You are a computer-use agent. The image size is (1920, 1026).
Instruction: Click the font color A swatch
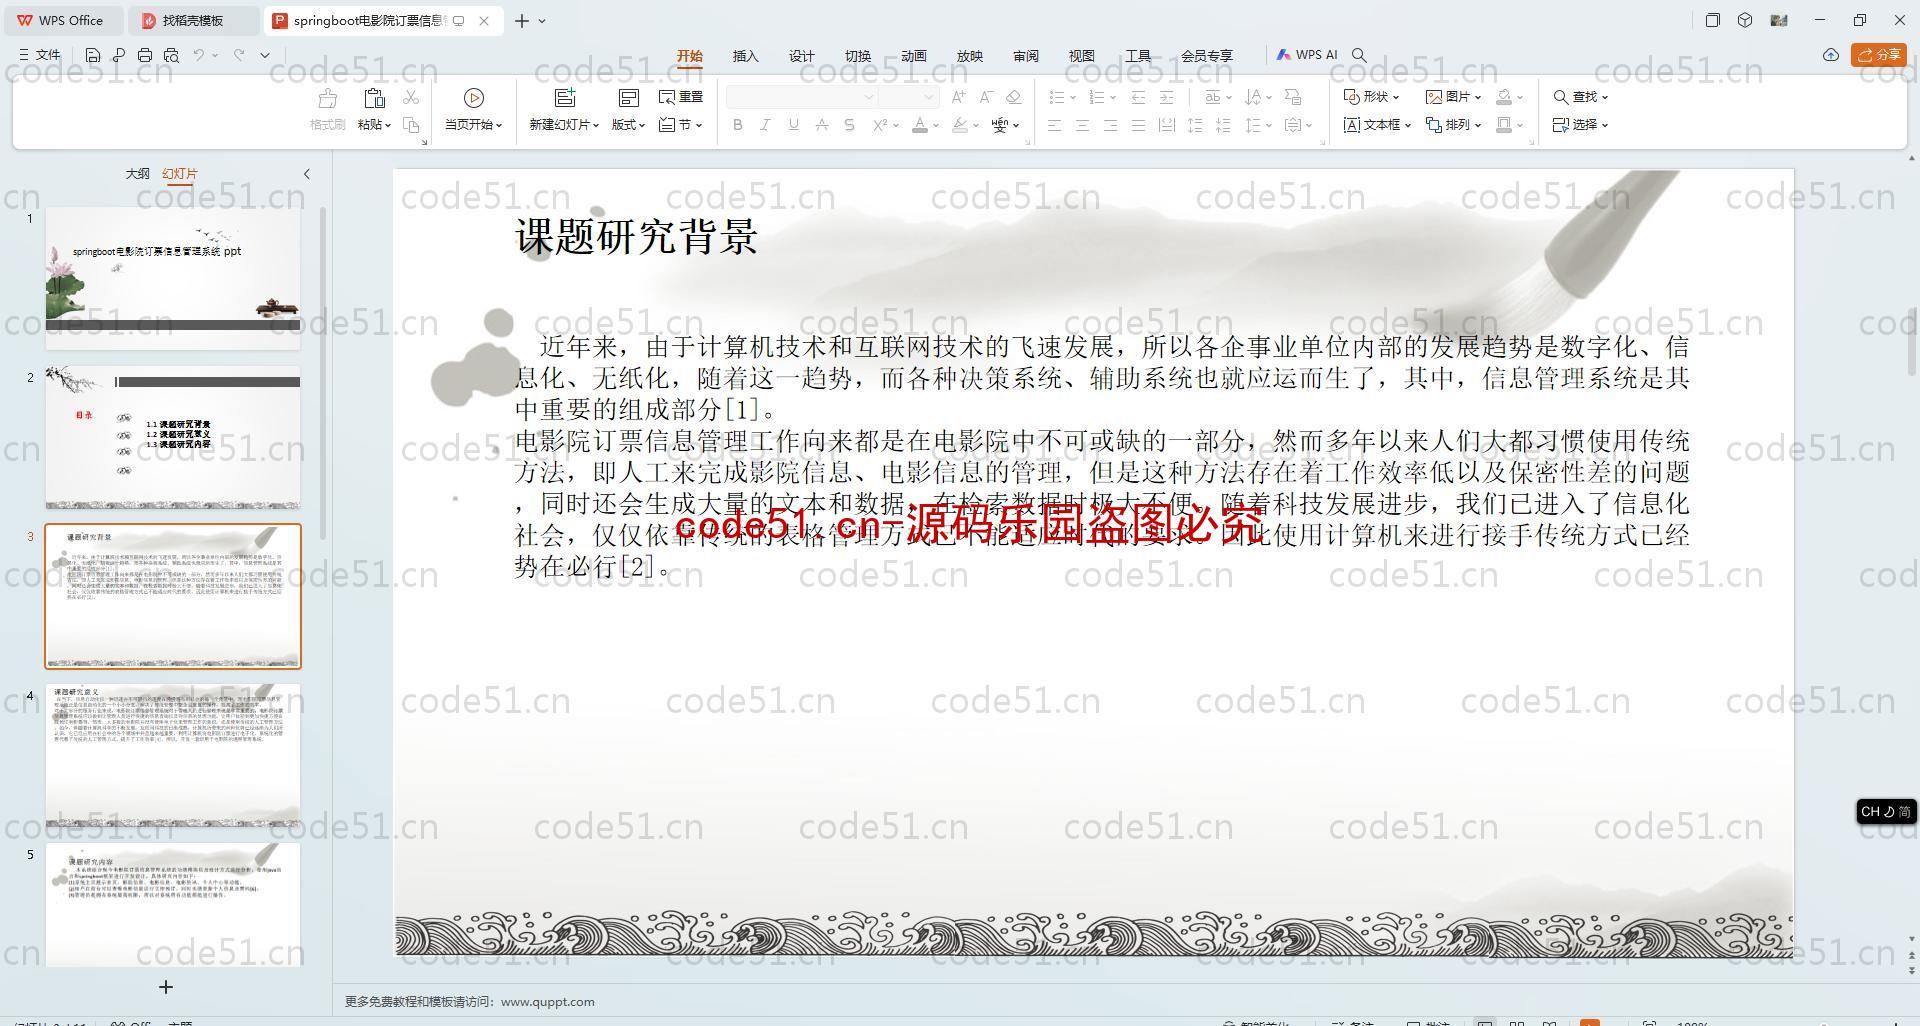(x=920, y=125)
